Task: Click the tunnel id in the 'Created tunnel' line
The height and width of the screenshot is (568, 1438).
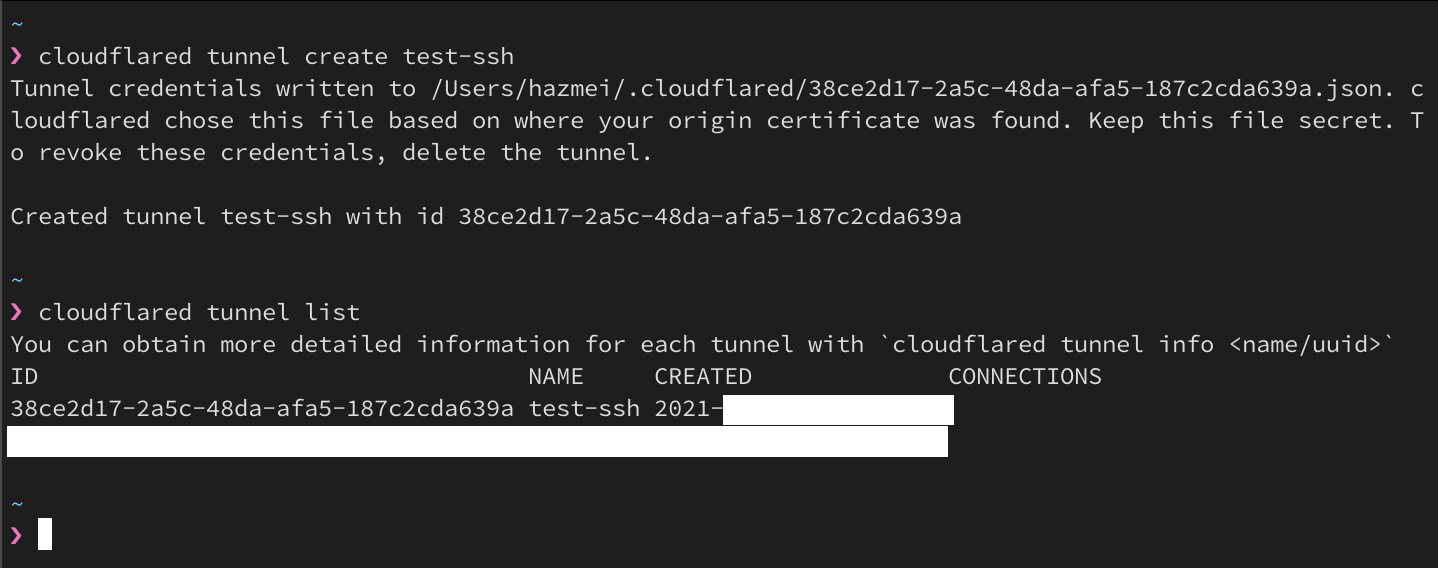Action: coord(710,216)
